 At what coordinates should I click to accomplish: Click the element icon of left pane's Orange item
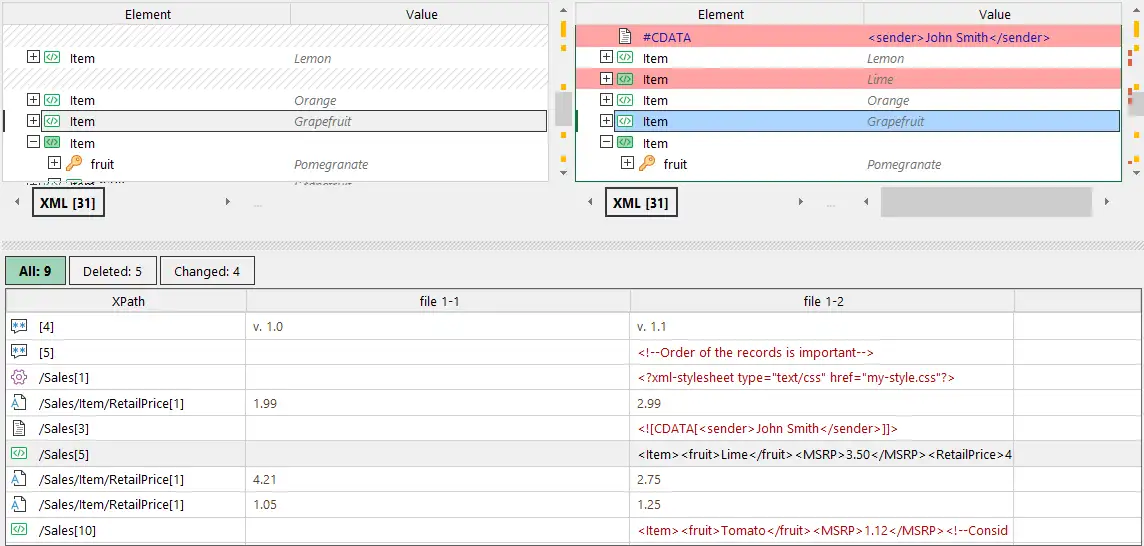pos(52,100)
